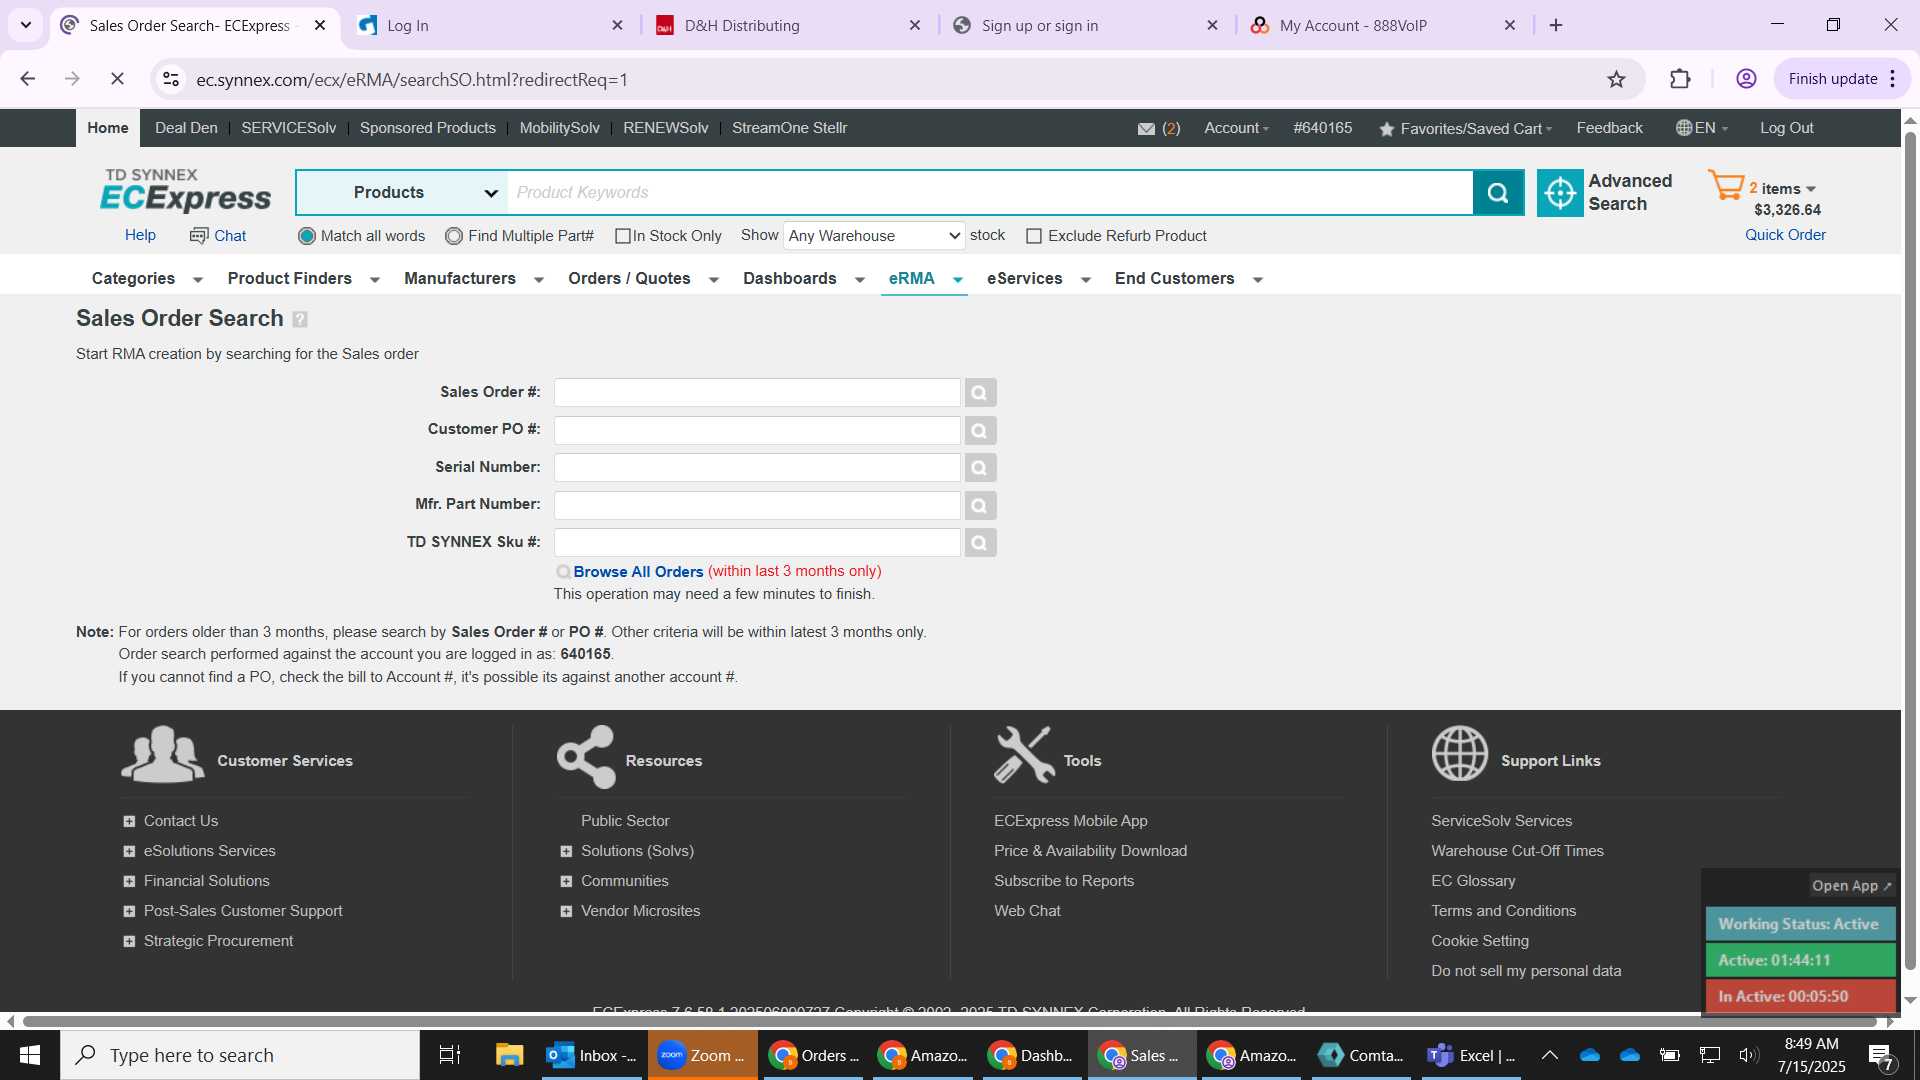Click search icon beside Mfr. Part Number field
Image resolution: width=1920 pixels, height=1080 pixels.
980,506
